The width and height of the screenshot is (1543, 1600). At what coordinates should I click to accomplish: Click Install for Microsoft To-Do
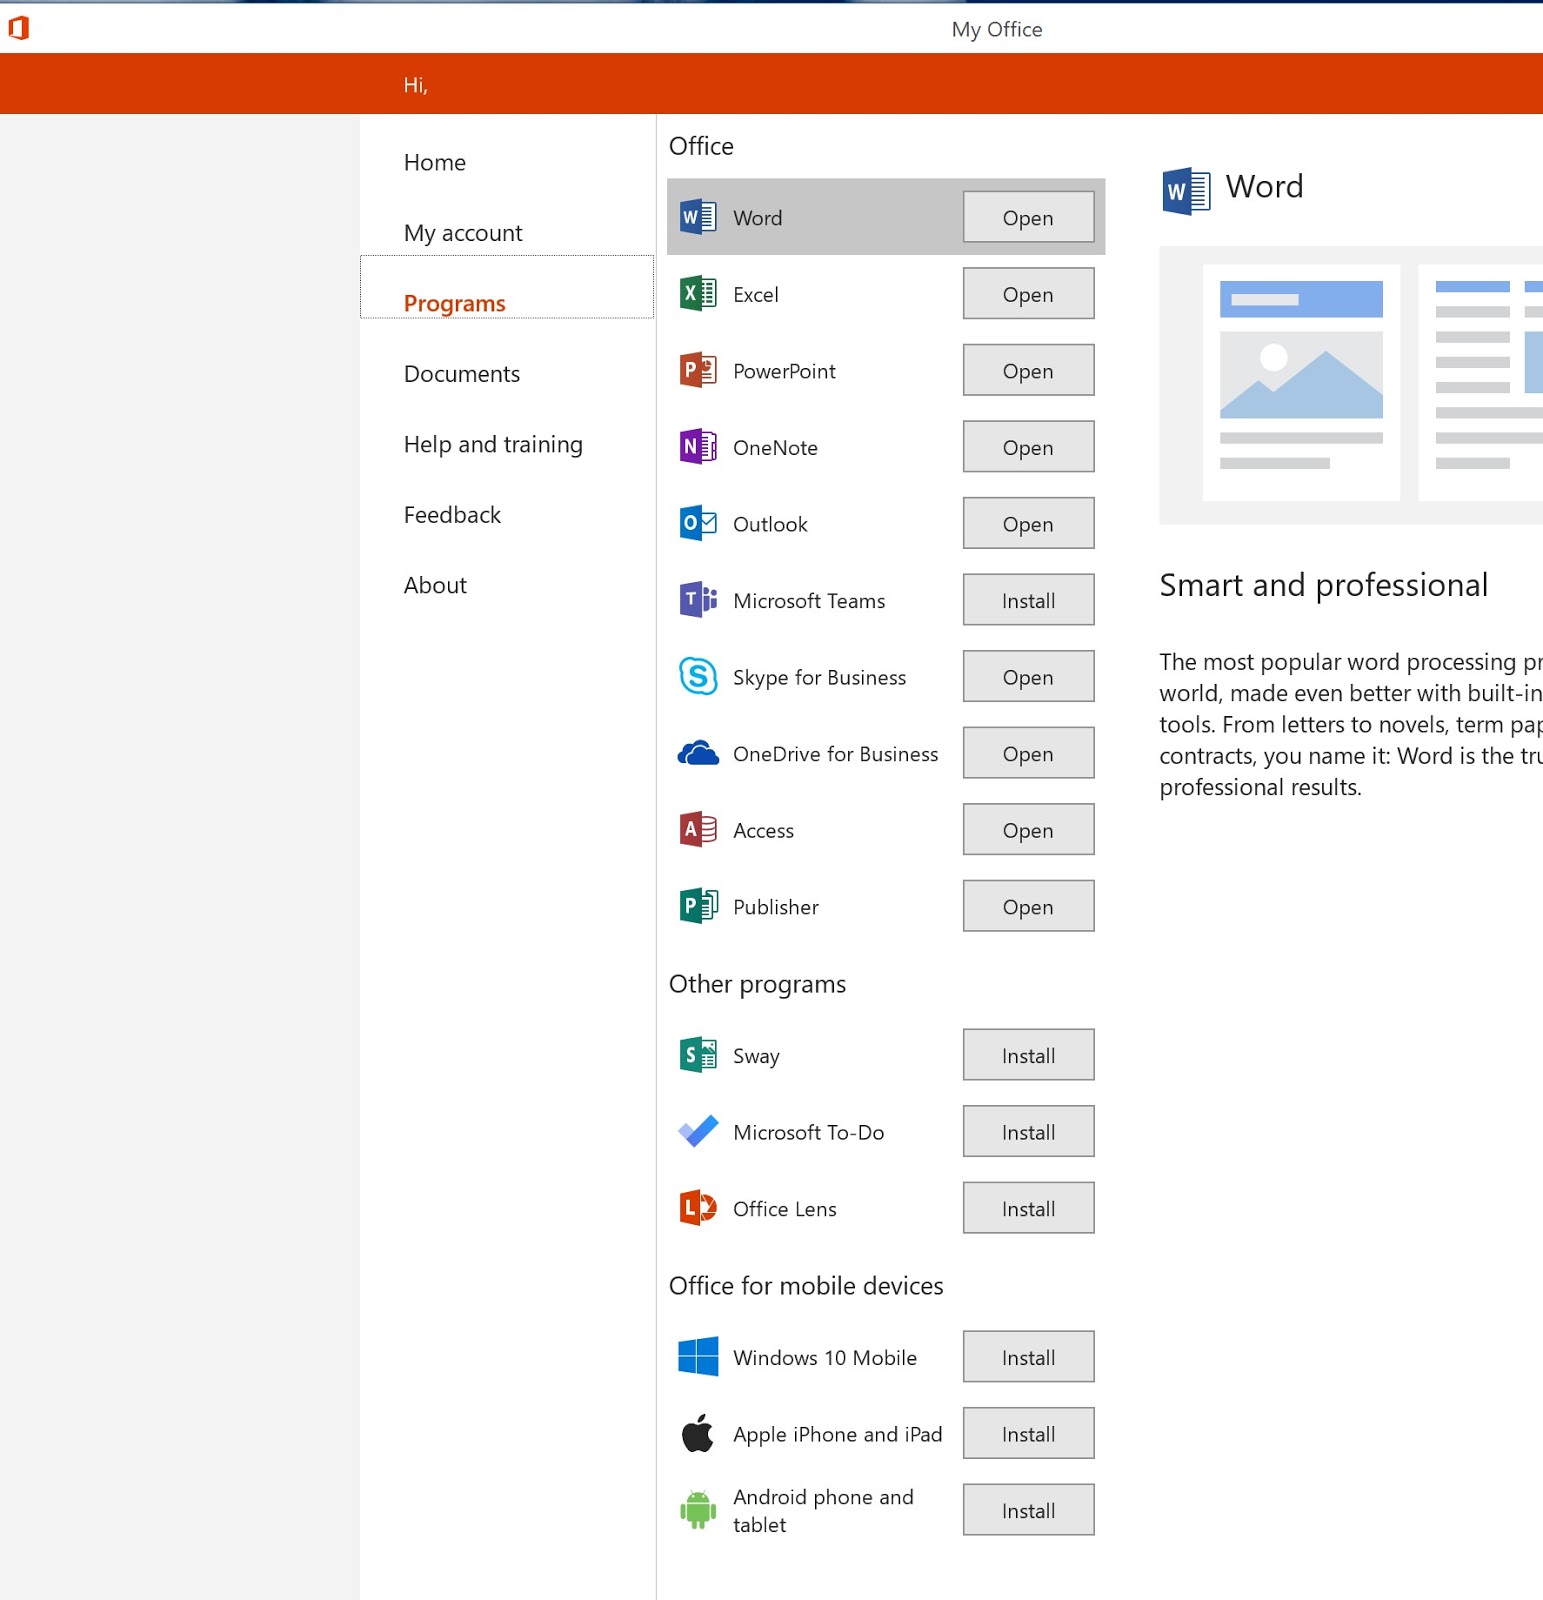[1028, 1131]
